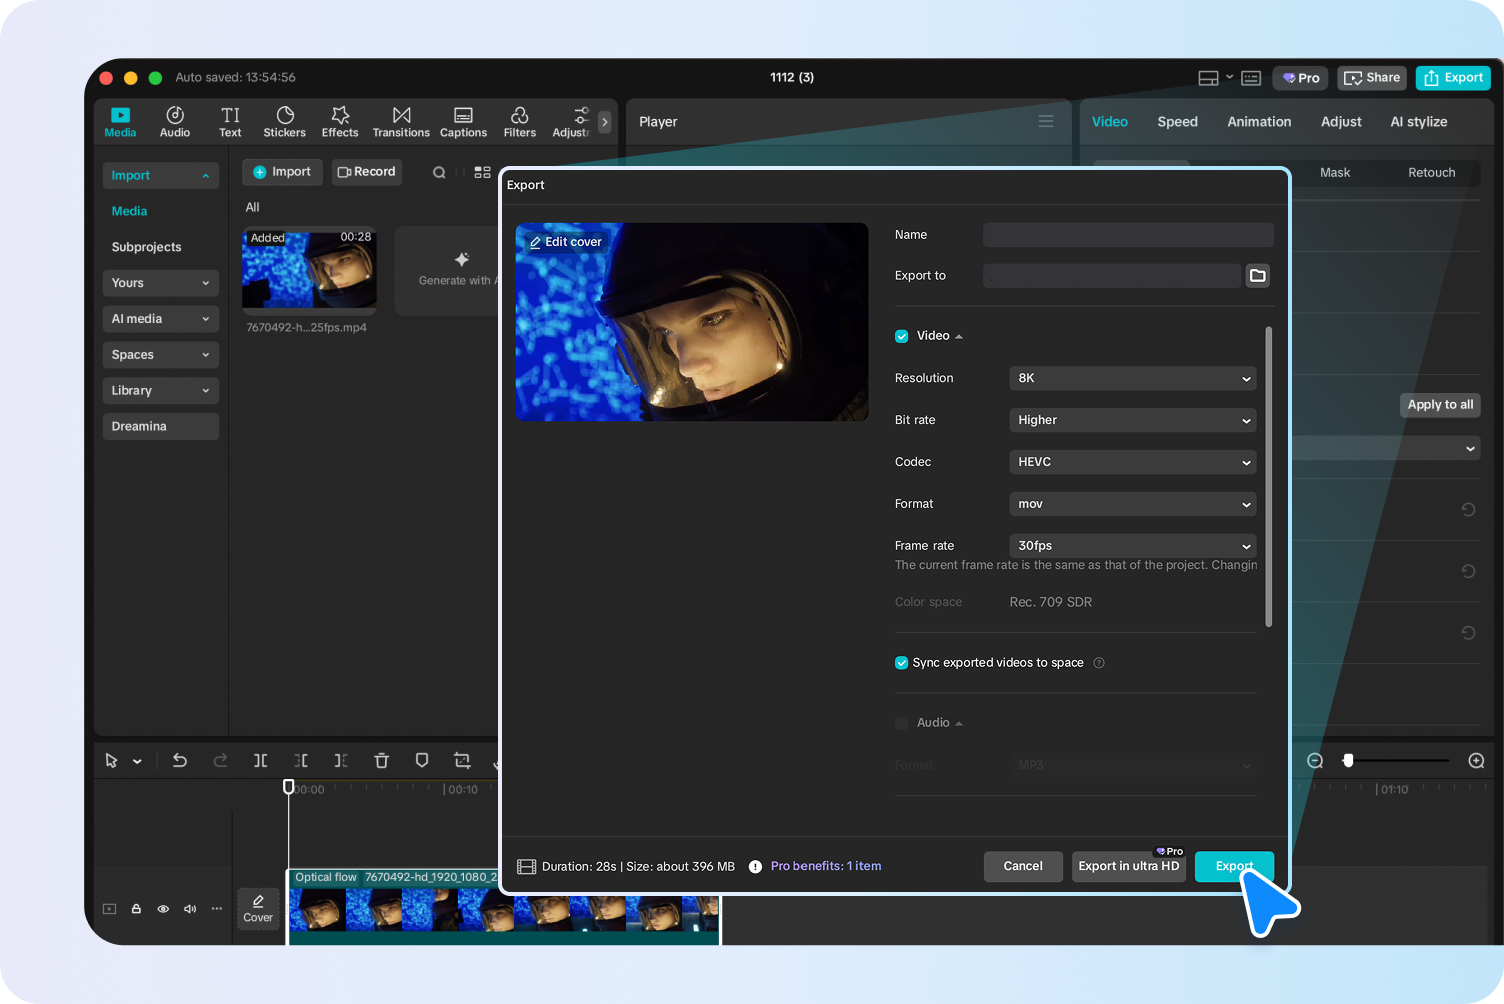Click the delete trash icon in timeline

[x=381, y=761]
